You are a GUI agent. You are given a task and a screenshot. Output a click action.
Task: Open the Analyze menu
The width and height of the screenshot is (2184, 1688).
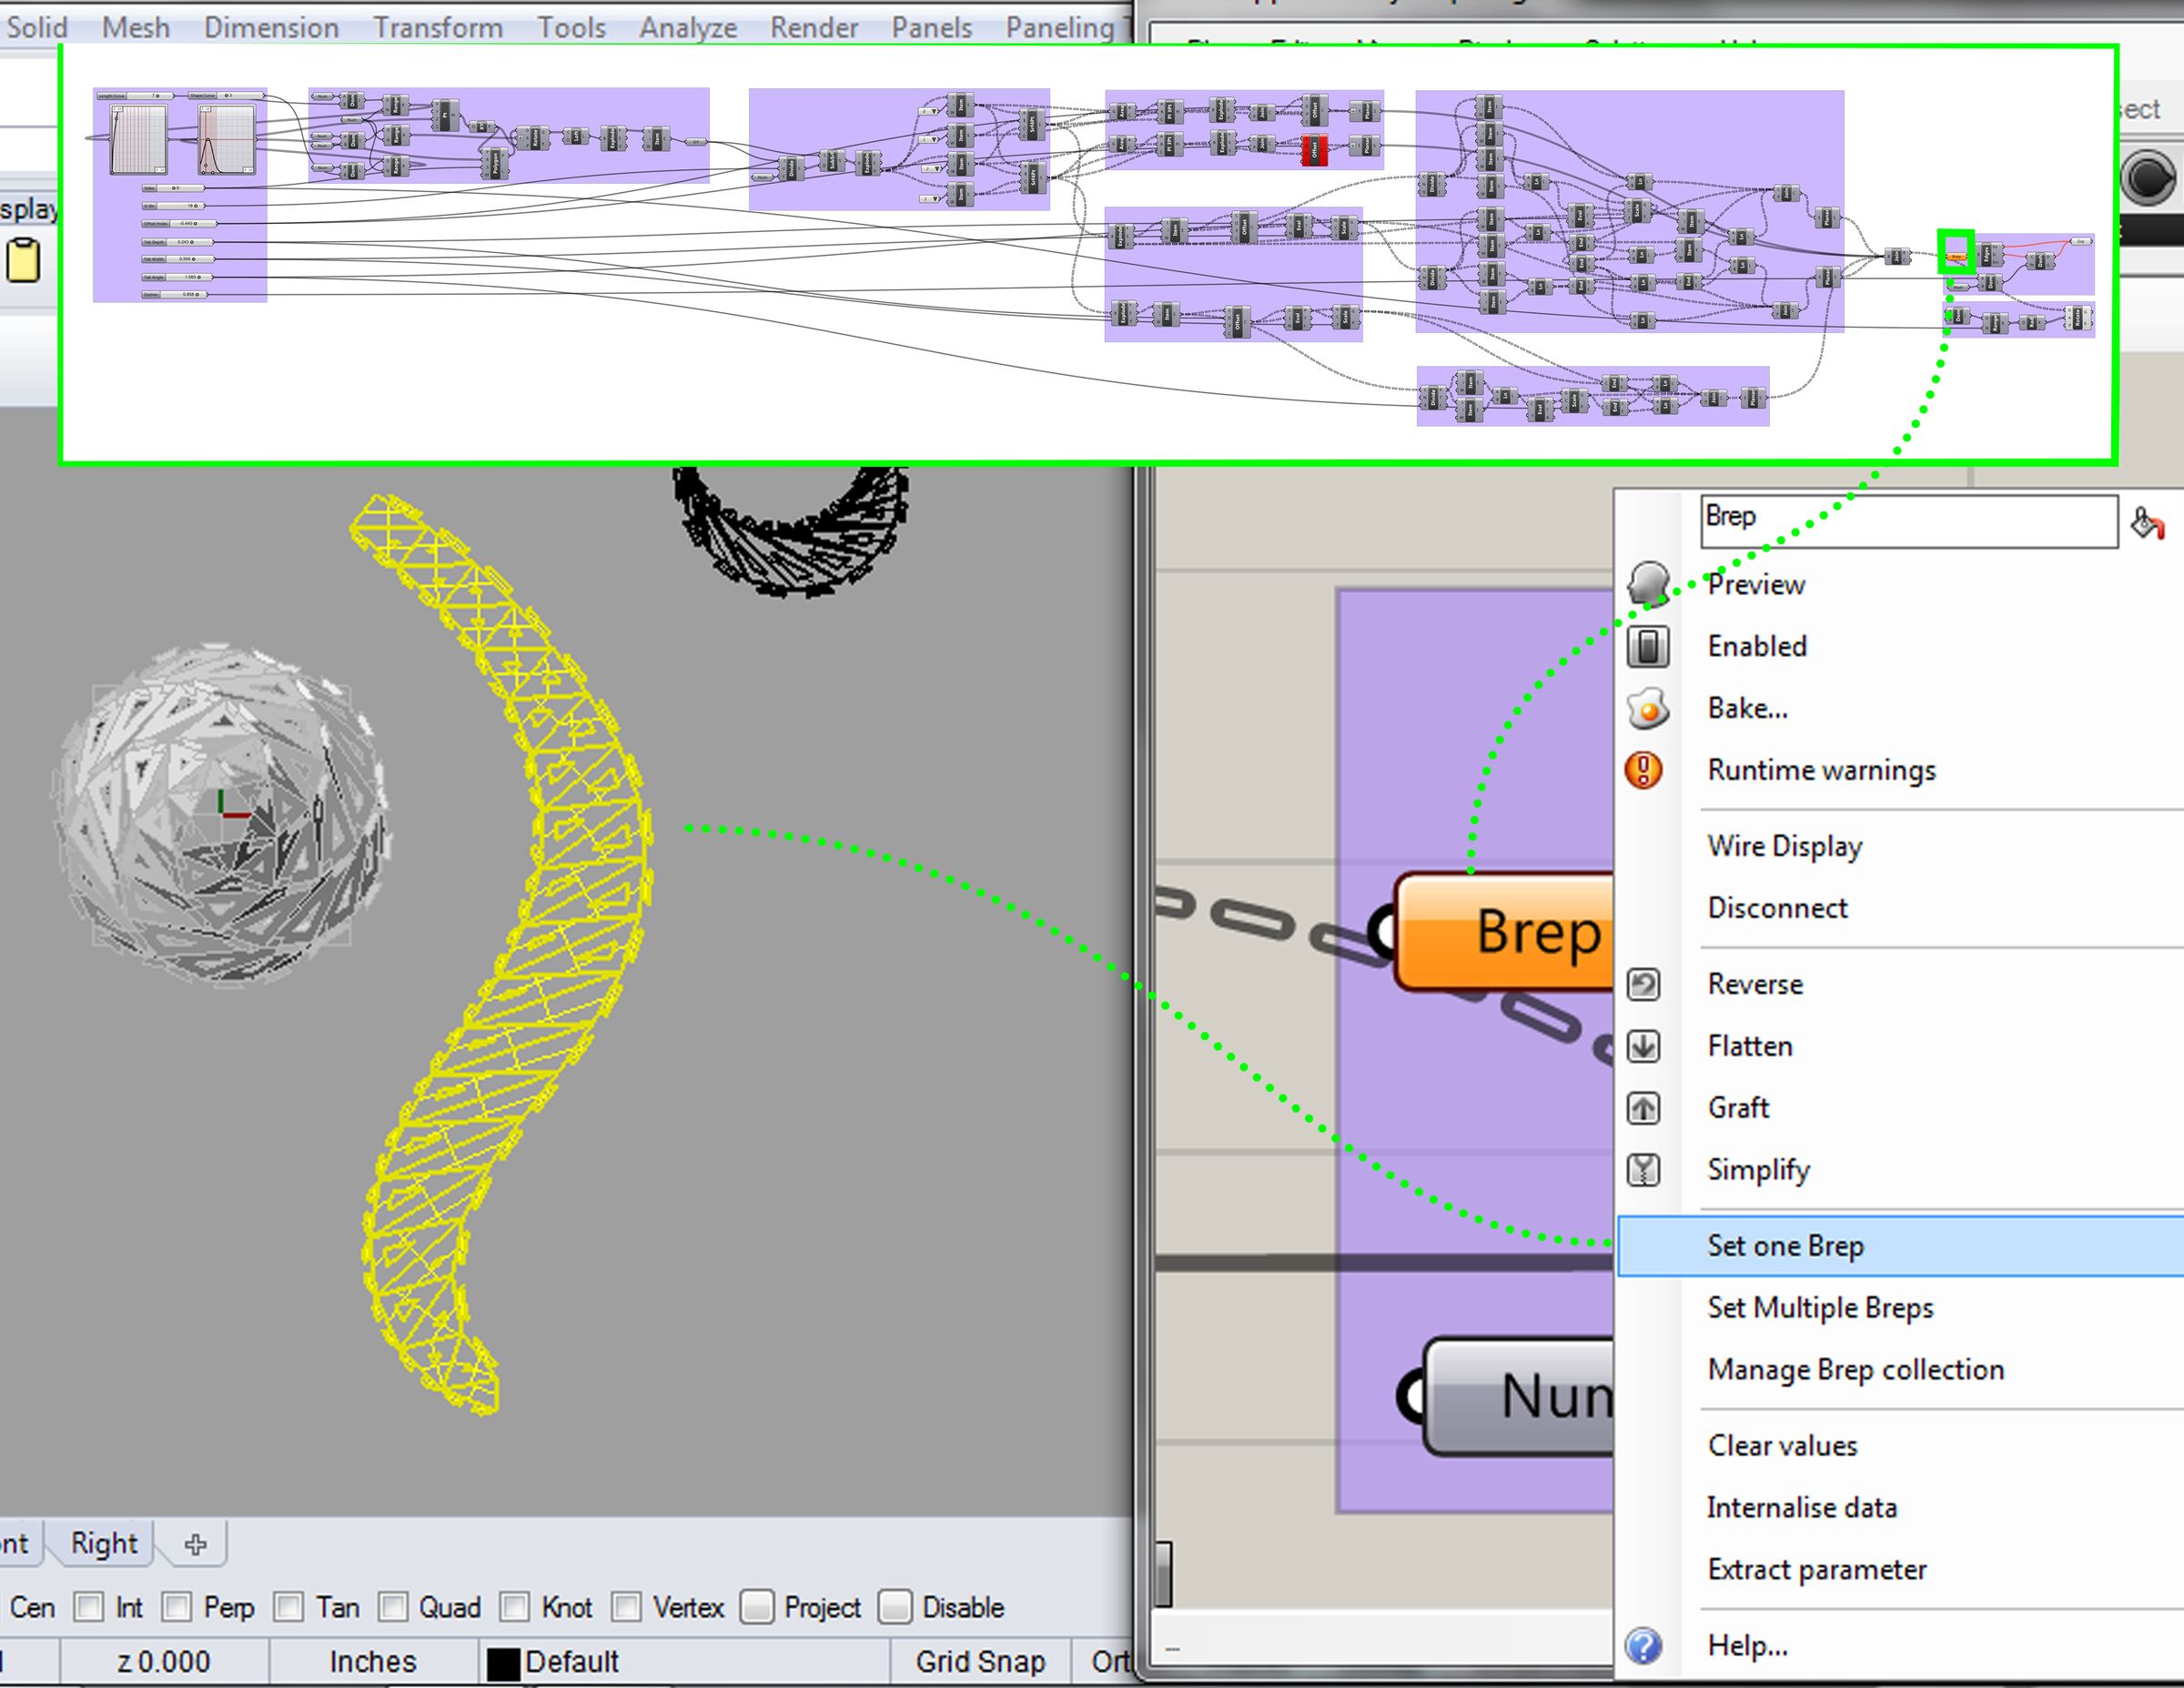pyautogui.click(x=688, y=27)
